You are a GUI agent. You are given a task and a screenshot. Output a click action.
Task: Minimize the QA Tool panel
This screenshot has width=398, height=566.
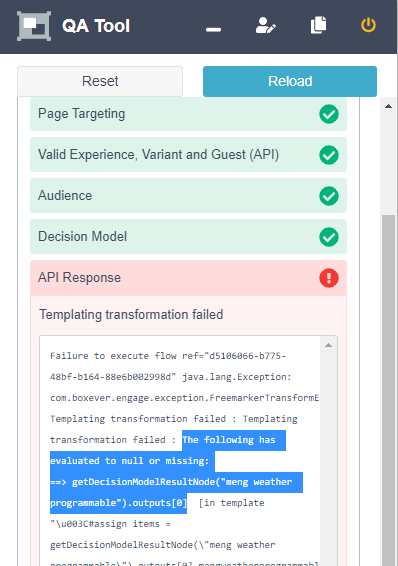(213, 30)
